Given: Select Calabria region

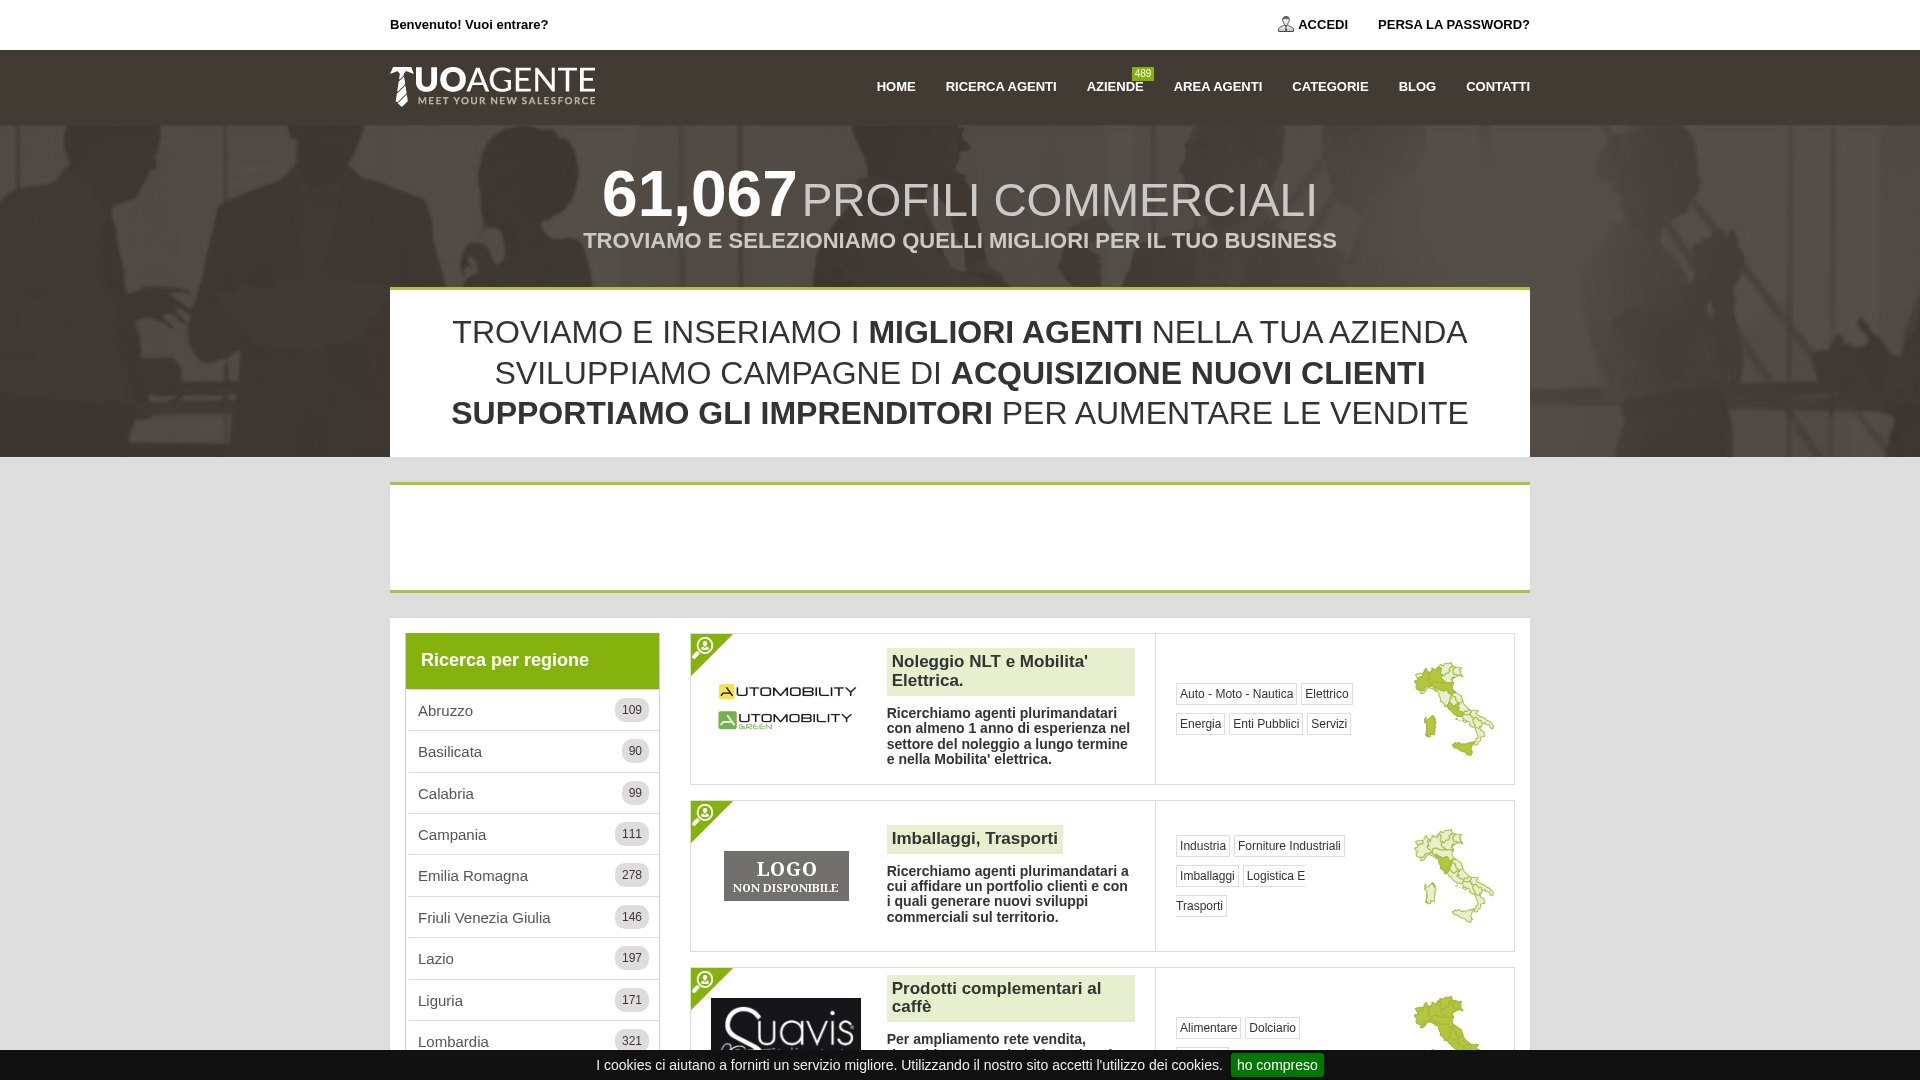Looking at the screenshot, I should (533, 794).
